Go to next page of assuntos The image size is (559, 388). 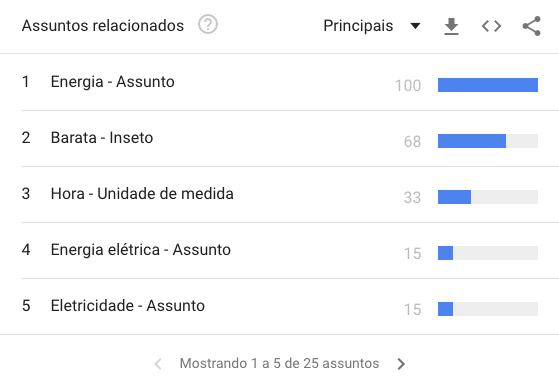[401, 364]
